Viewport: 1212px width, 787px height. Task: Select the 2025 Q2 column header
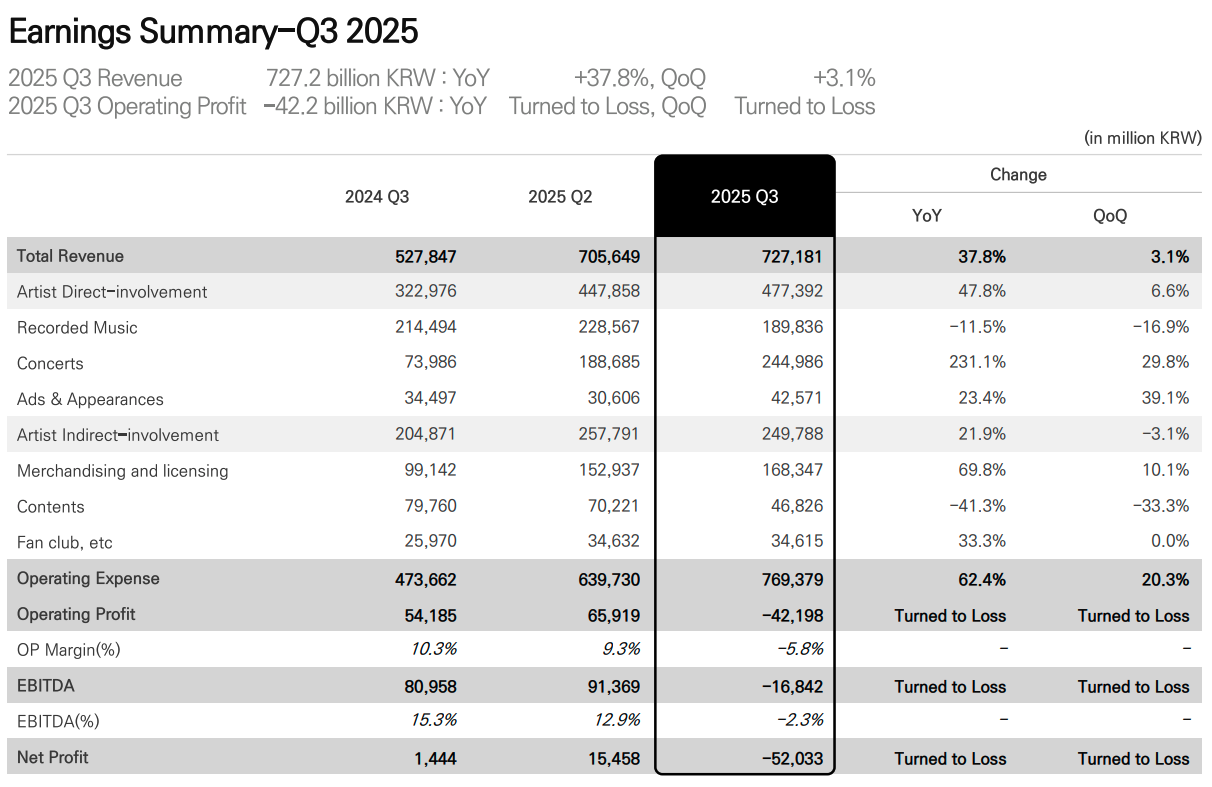tap(560, 197)
